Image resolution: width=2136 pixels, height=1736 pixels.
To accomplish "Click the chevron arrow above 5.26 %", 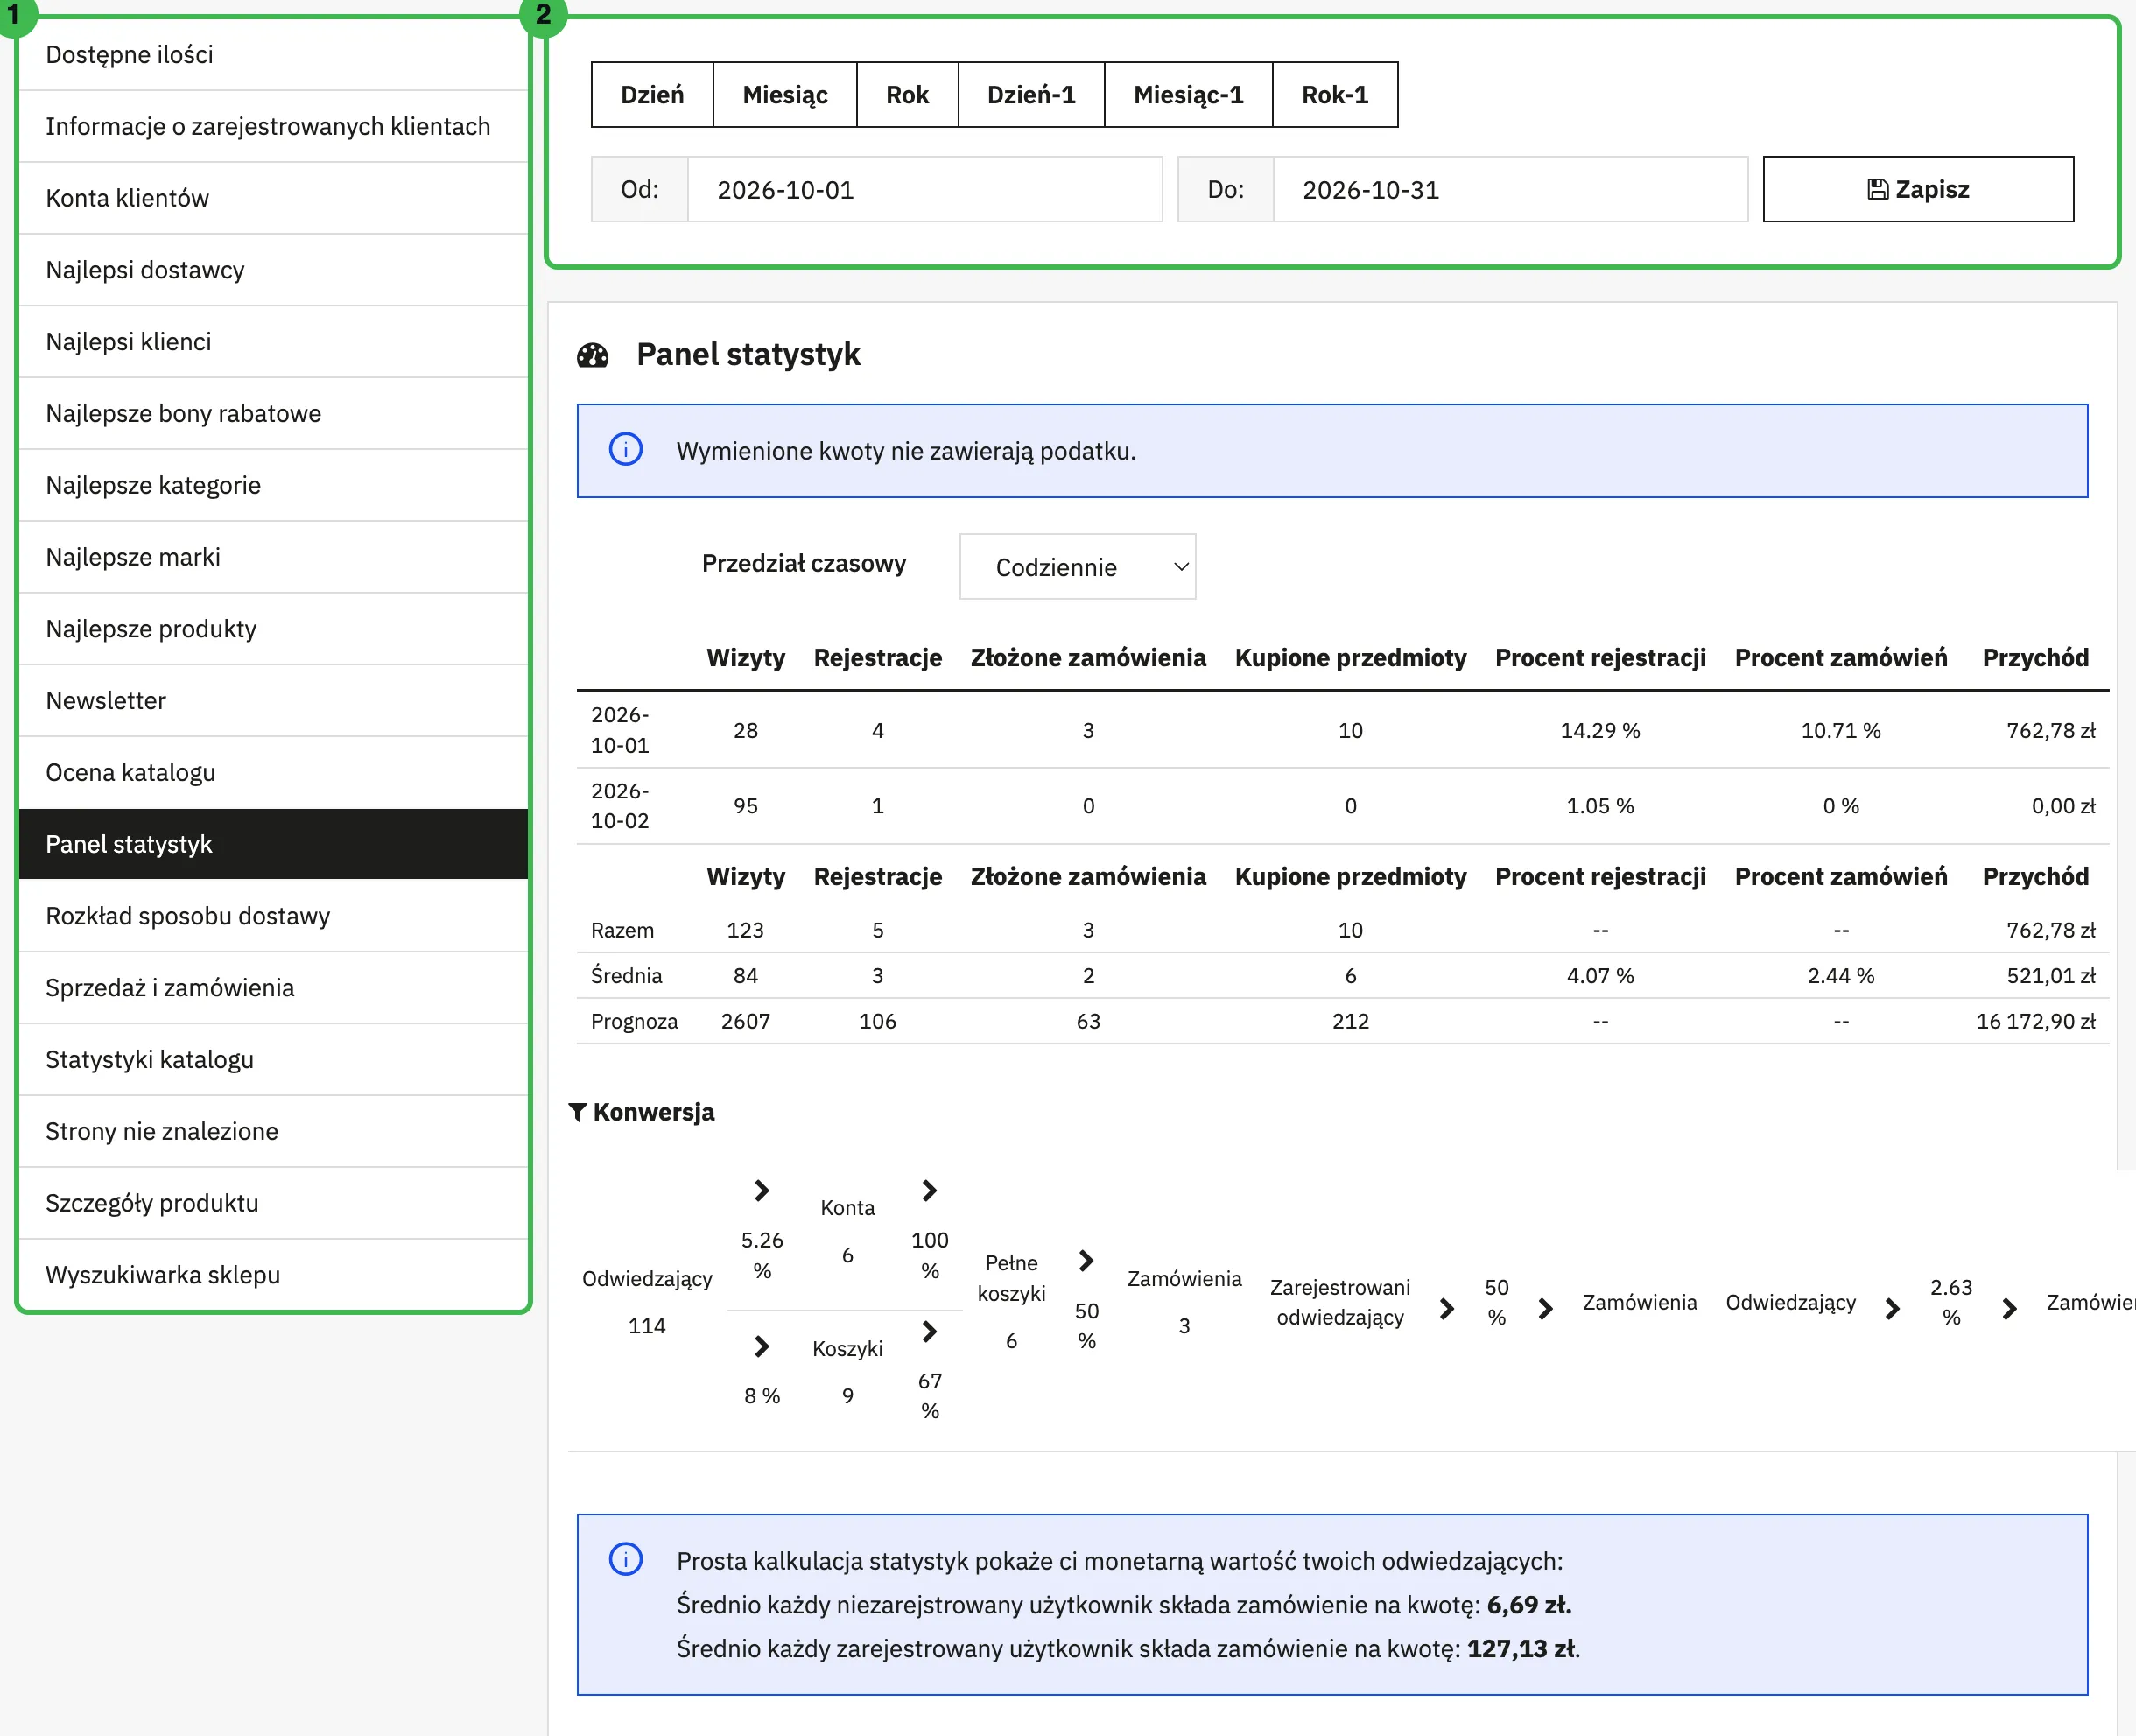I will (762, 1190).
